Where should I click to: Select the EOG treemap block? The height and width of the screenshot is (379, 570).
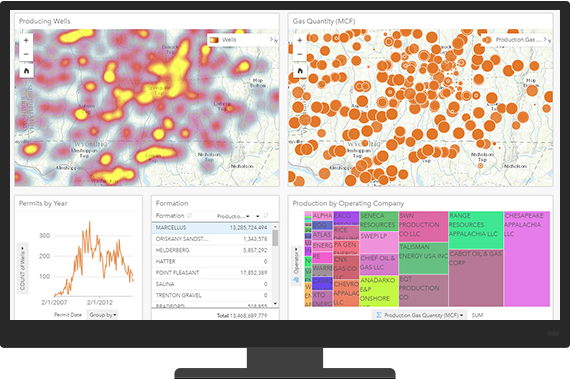(322, 225)
